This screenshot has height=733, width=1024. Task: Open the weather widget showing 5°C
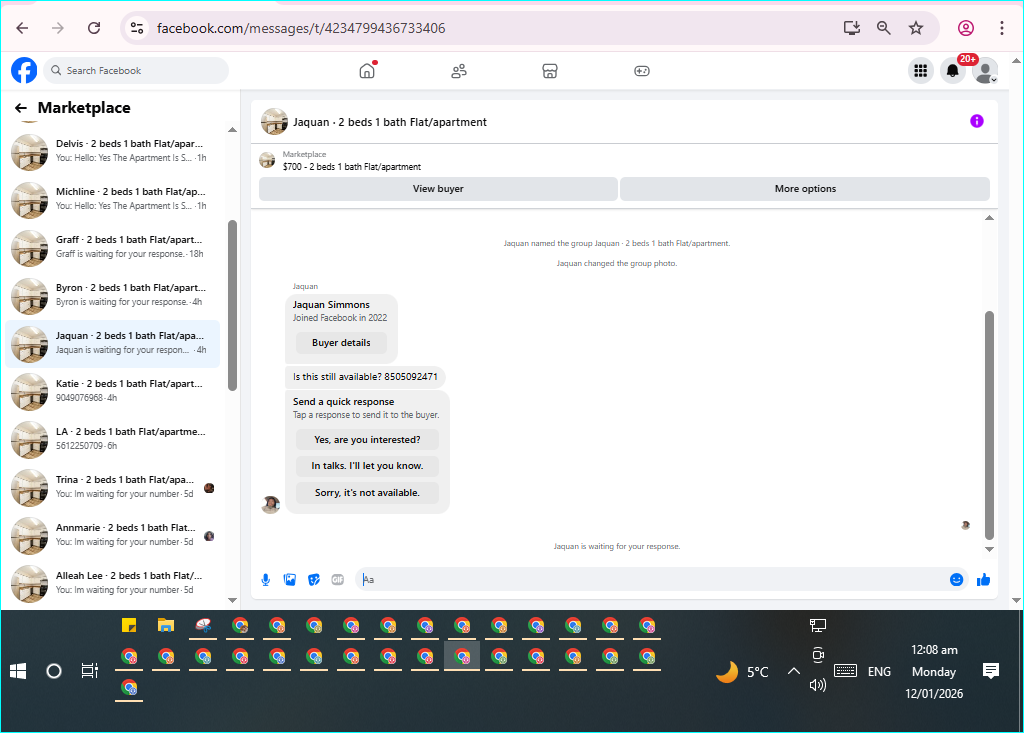[x=743, y=672]
